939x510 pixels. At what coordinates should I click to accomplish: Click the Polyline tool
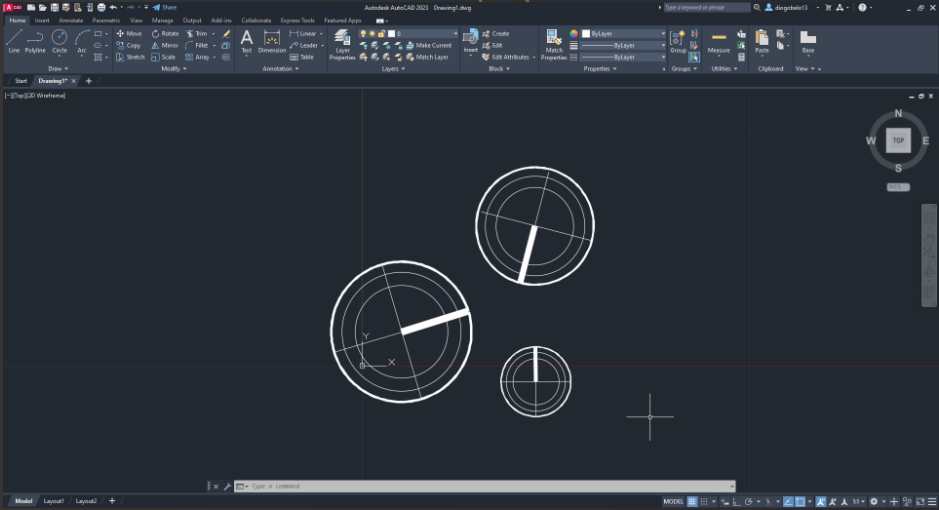click(35, 40)
